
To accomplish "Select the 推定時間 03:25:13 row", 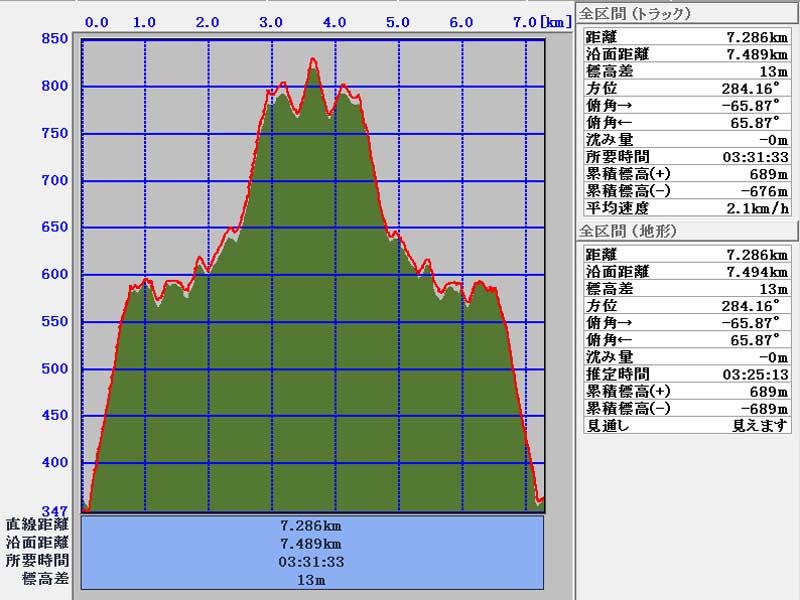I will (685, 374).
